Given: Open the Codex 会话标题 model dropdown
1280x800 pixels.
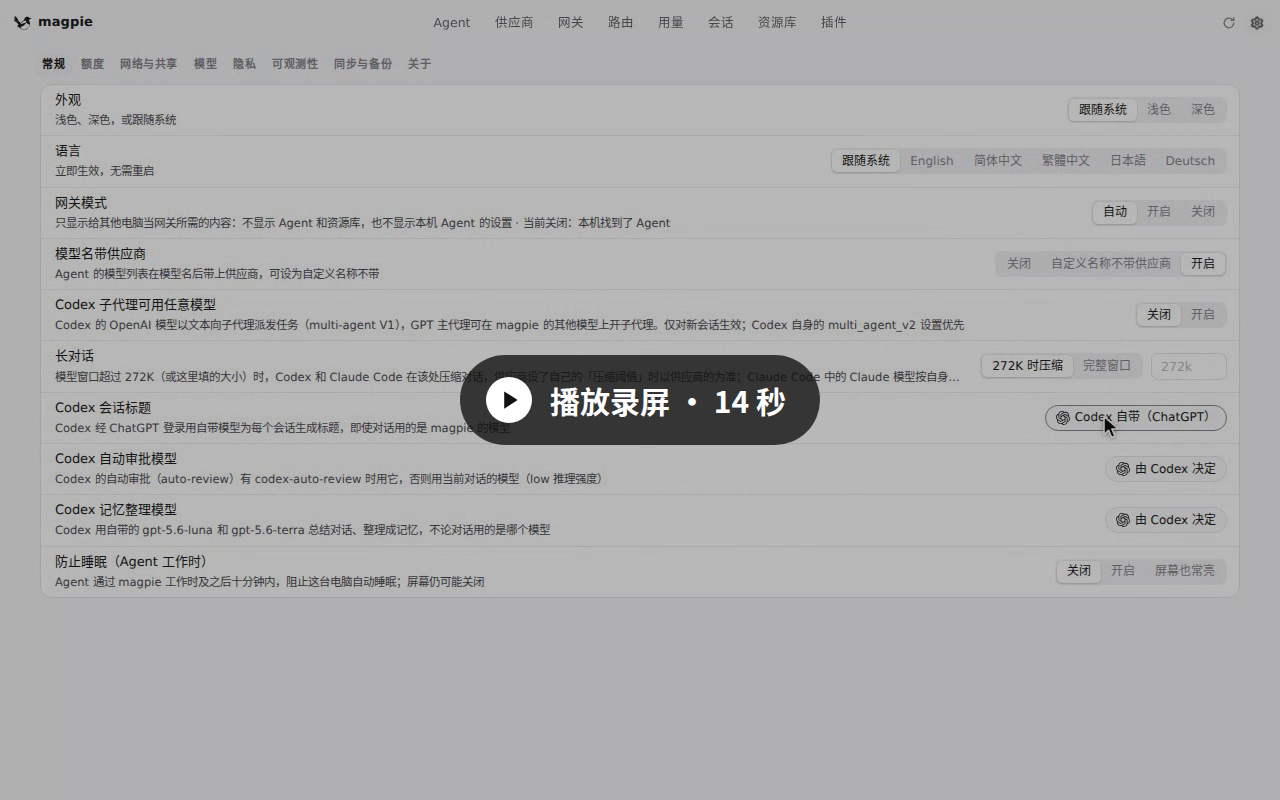Looking at the screenshot, I should [x=1136, y=417].
